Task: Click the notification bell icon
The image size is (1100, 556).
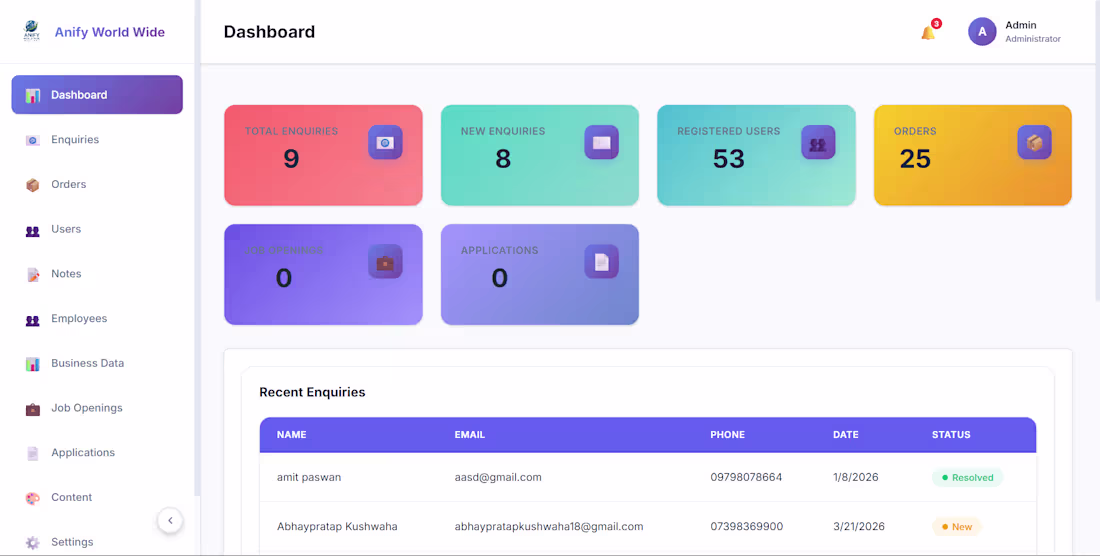Action: [x=928, y=33]
